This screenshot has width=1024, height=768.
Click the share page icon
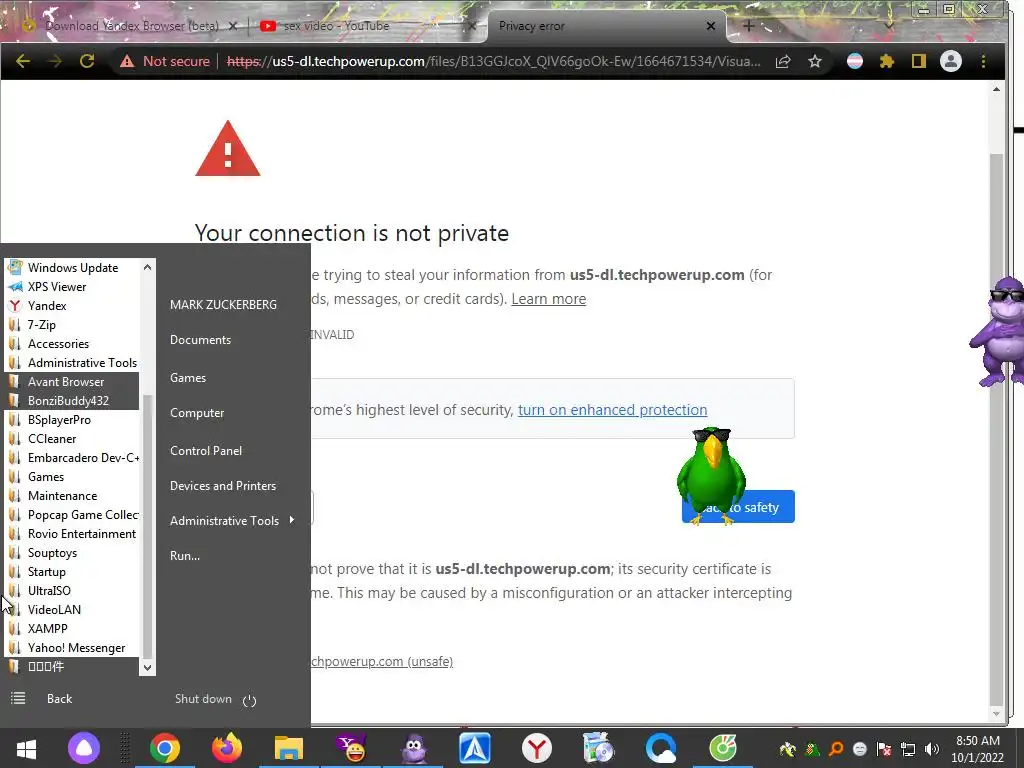tap(783, 61)
